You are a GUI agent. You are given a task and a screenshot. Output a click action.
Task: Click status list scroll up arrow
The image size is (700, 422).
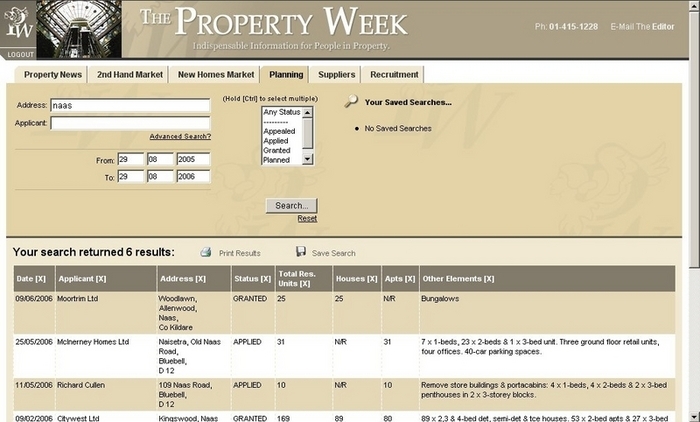pyautogui.click(x=307, y=113)
